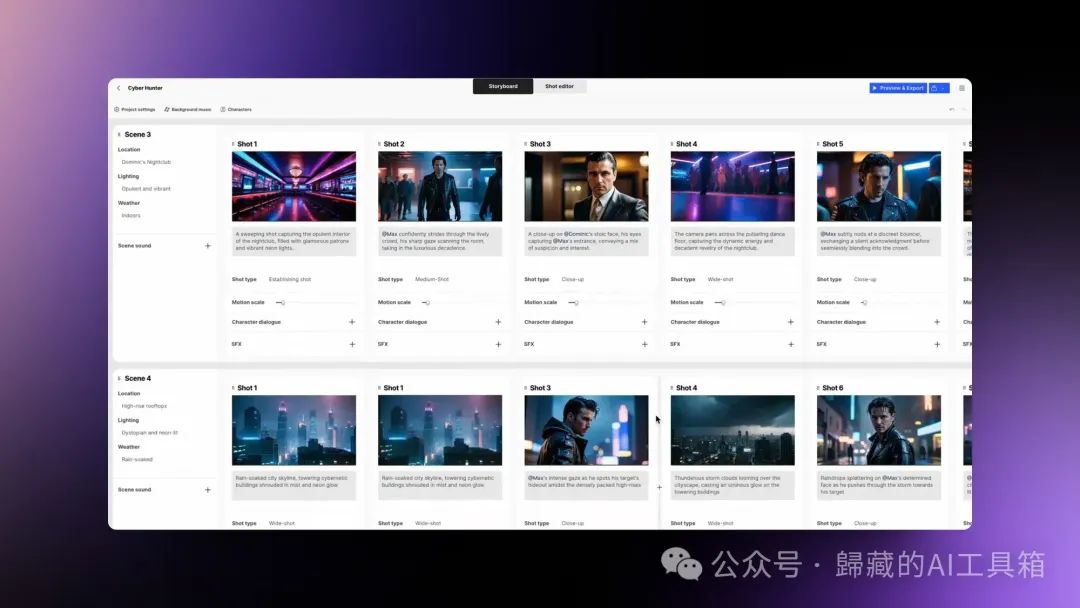Open Background music options
This screenshot has height=608, width=1080.
(x=187, y=109)
